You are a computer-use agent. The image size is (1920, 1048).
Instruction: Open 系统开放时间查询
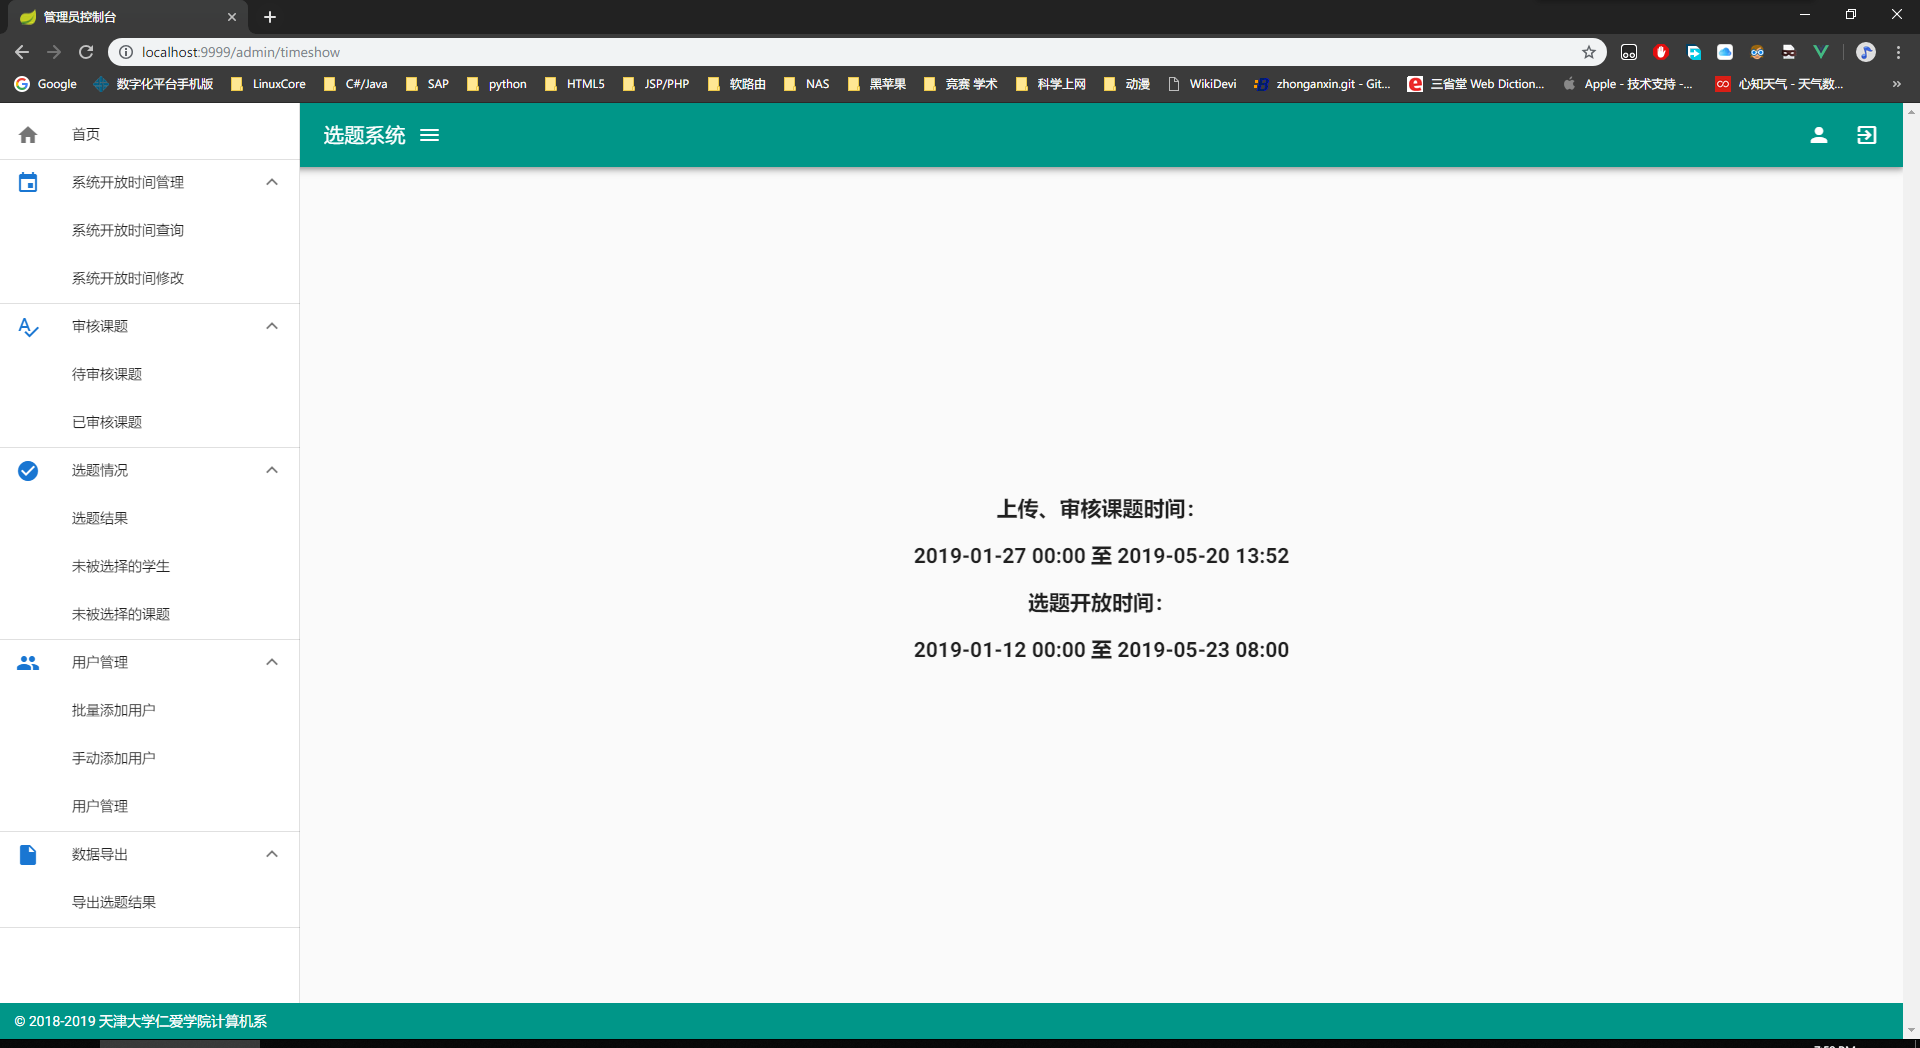(150, 230)
